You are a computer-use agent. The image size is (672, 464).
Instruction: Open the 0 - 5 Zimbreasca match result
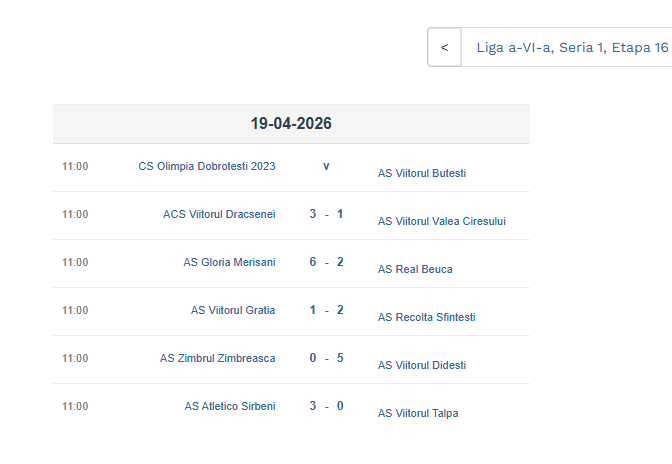pyautogui.click(x=326, y=358)
